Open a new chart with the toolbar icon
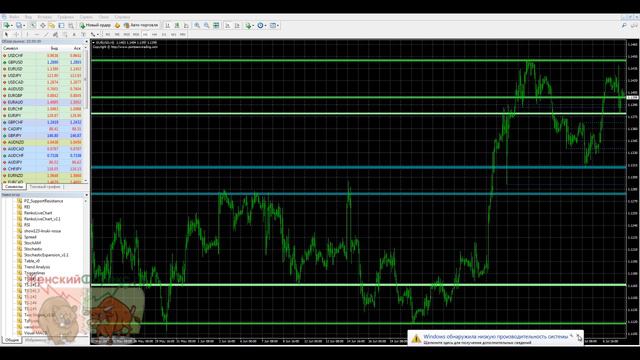The width and height of the screenshot is (640, 360). pos(6,25)
